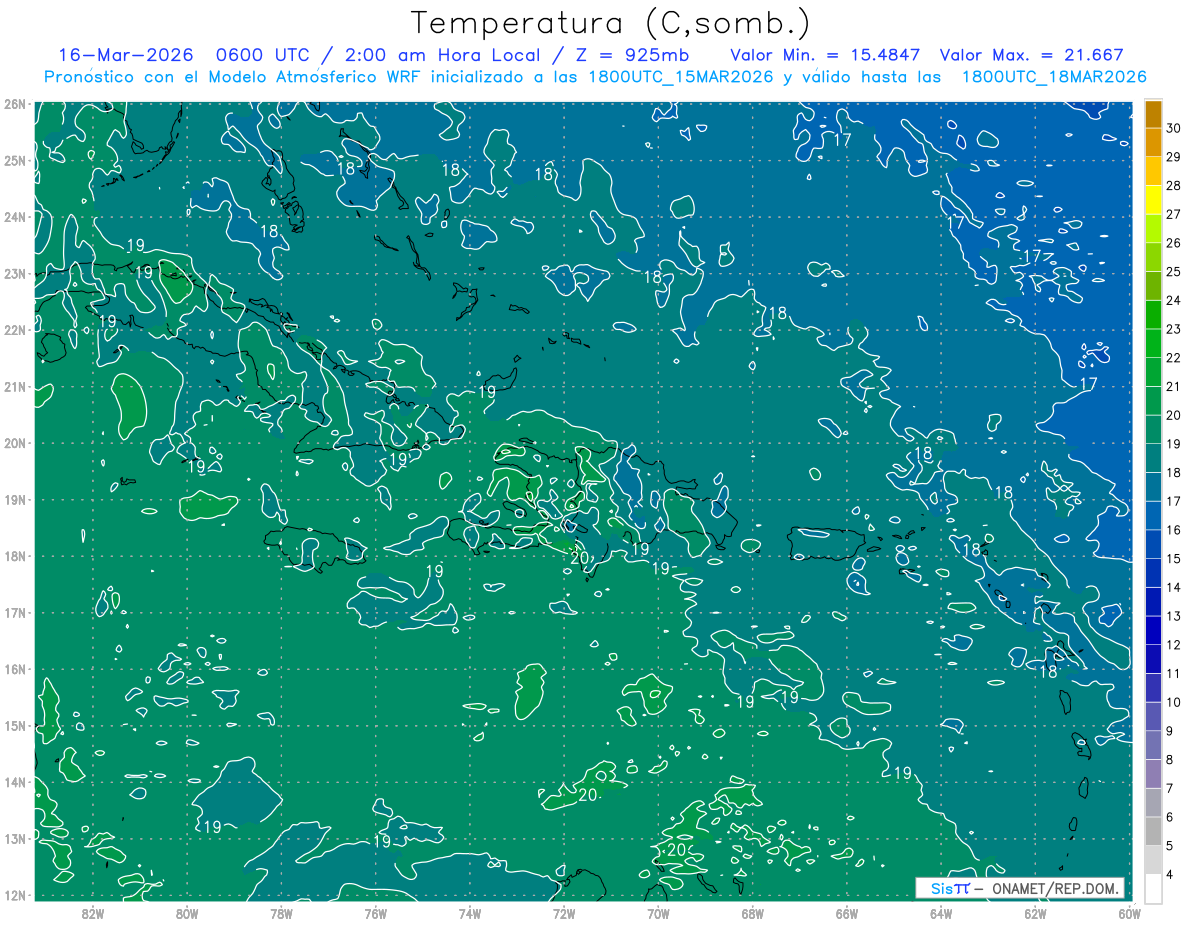Click the '25' label on the color scale
The height and width of the screenshot is (927, 1200).
(x=1173, y=271)
